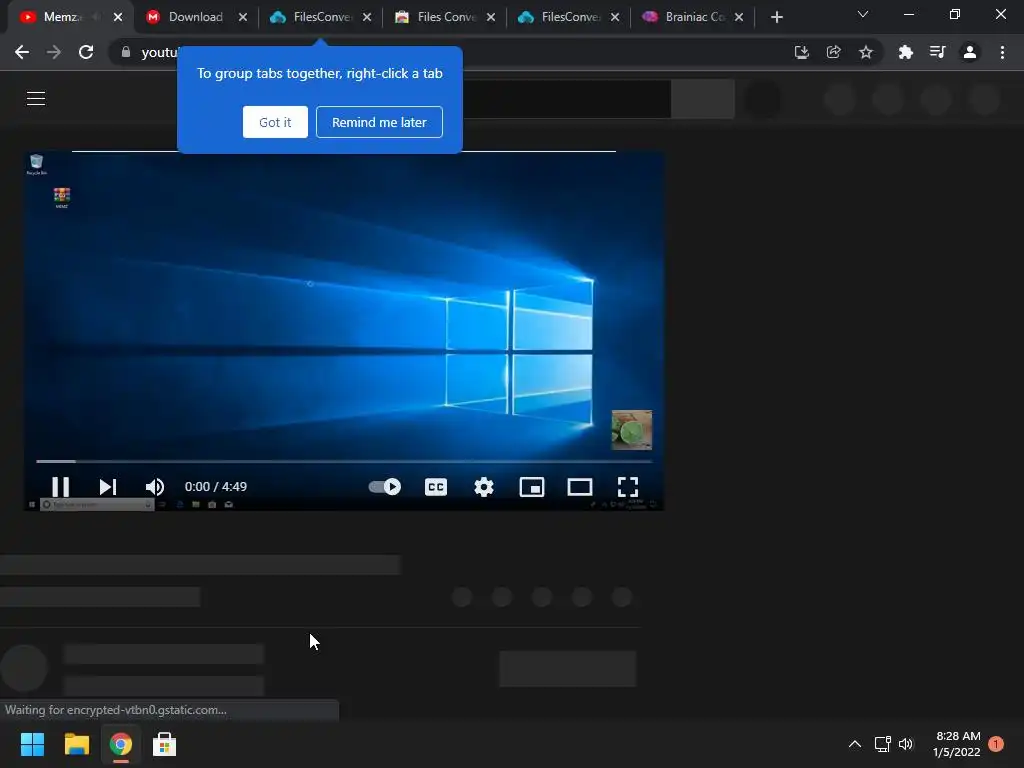Open the Extensions puzzle menu
Viewport: 1024px width, 768px height.
click(905, 52)
